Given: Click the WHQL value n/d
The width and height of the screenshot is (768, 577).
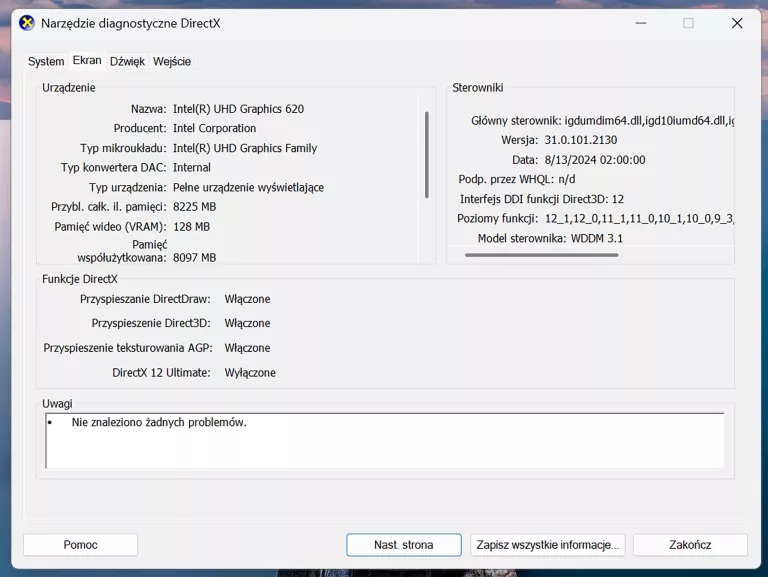Looking at the screenshot, I should (x=567, y=179).
